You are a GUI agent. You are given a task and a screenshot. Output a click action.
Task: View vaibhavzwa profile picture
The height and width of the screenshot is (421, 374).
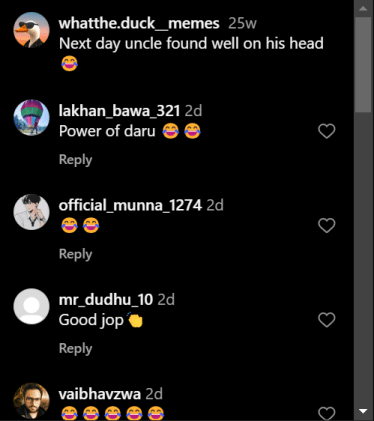pos(31,401)
